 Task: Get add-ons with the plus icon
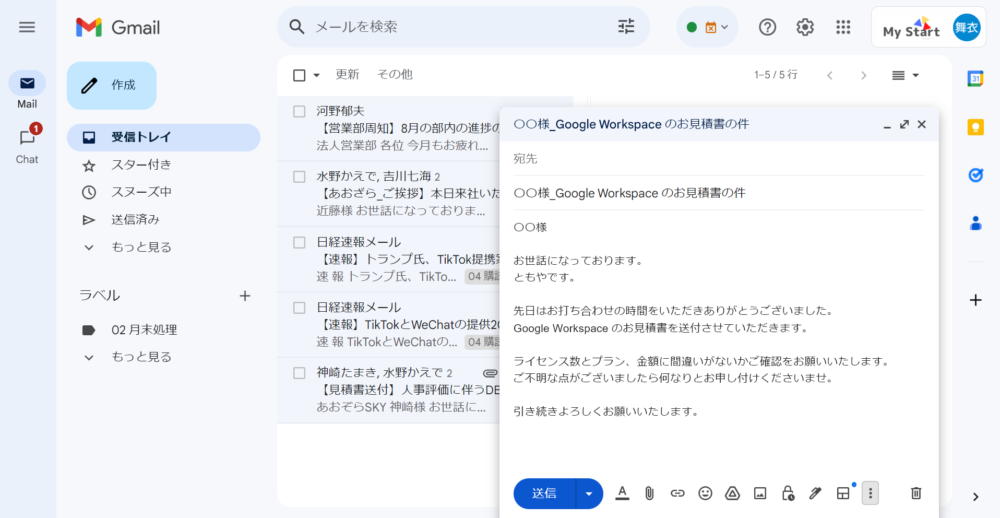tap(975, 300)
